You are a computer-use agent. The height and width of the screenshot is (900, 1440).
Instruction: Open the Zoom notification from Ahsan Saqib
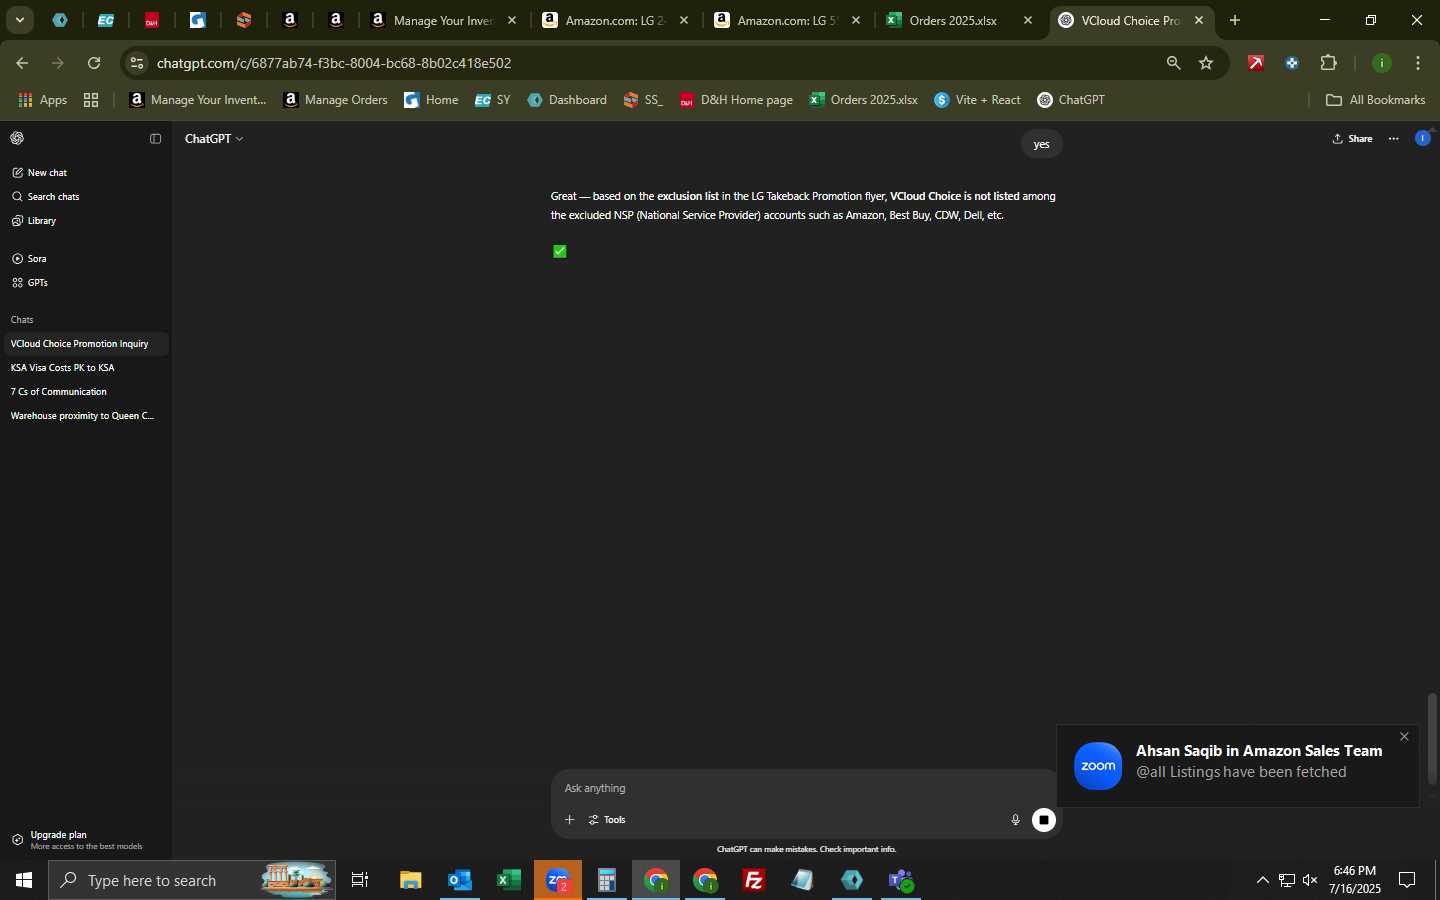coord(1238,766)
